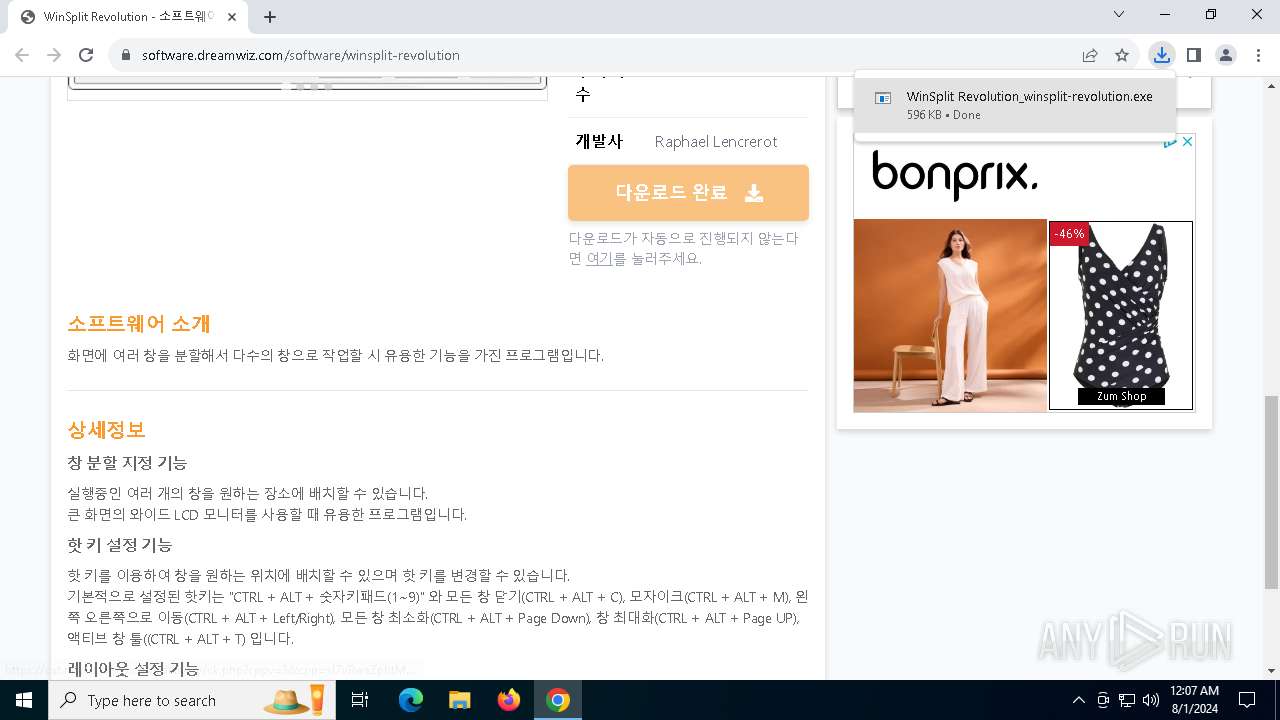The height and width of the screenshot is (720, 1280).
Task: Close the bonprix ad with X
Action: (1187, 142)
